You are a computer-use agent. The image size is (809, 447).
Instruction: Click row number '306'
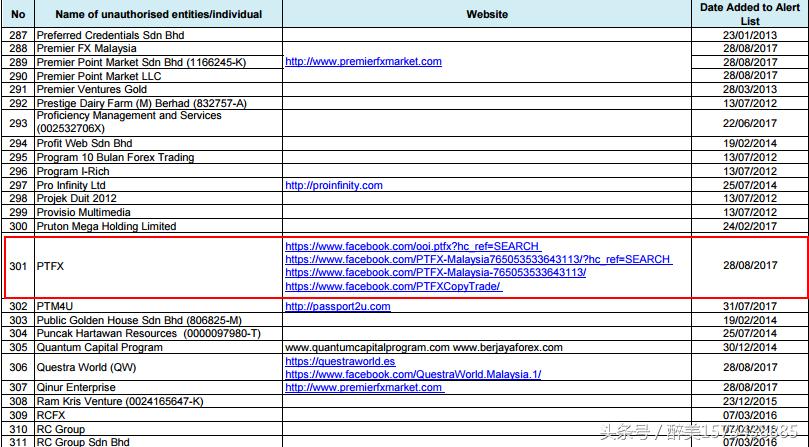(18, 368)
